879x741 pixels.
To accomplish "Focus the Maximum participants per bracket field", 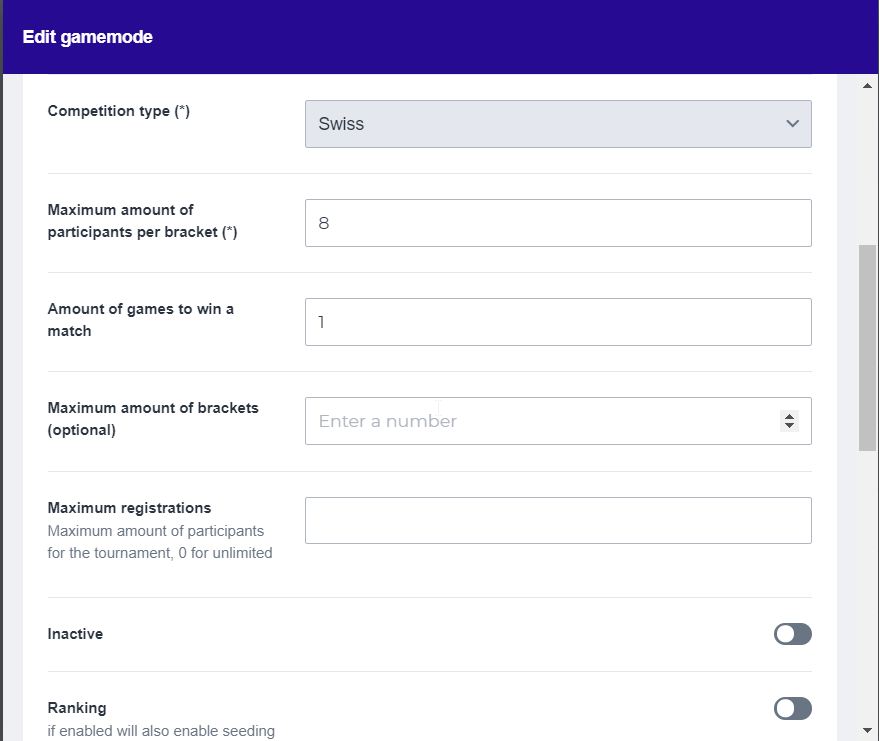I will click(x=557, y=223).
